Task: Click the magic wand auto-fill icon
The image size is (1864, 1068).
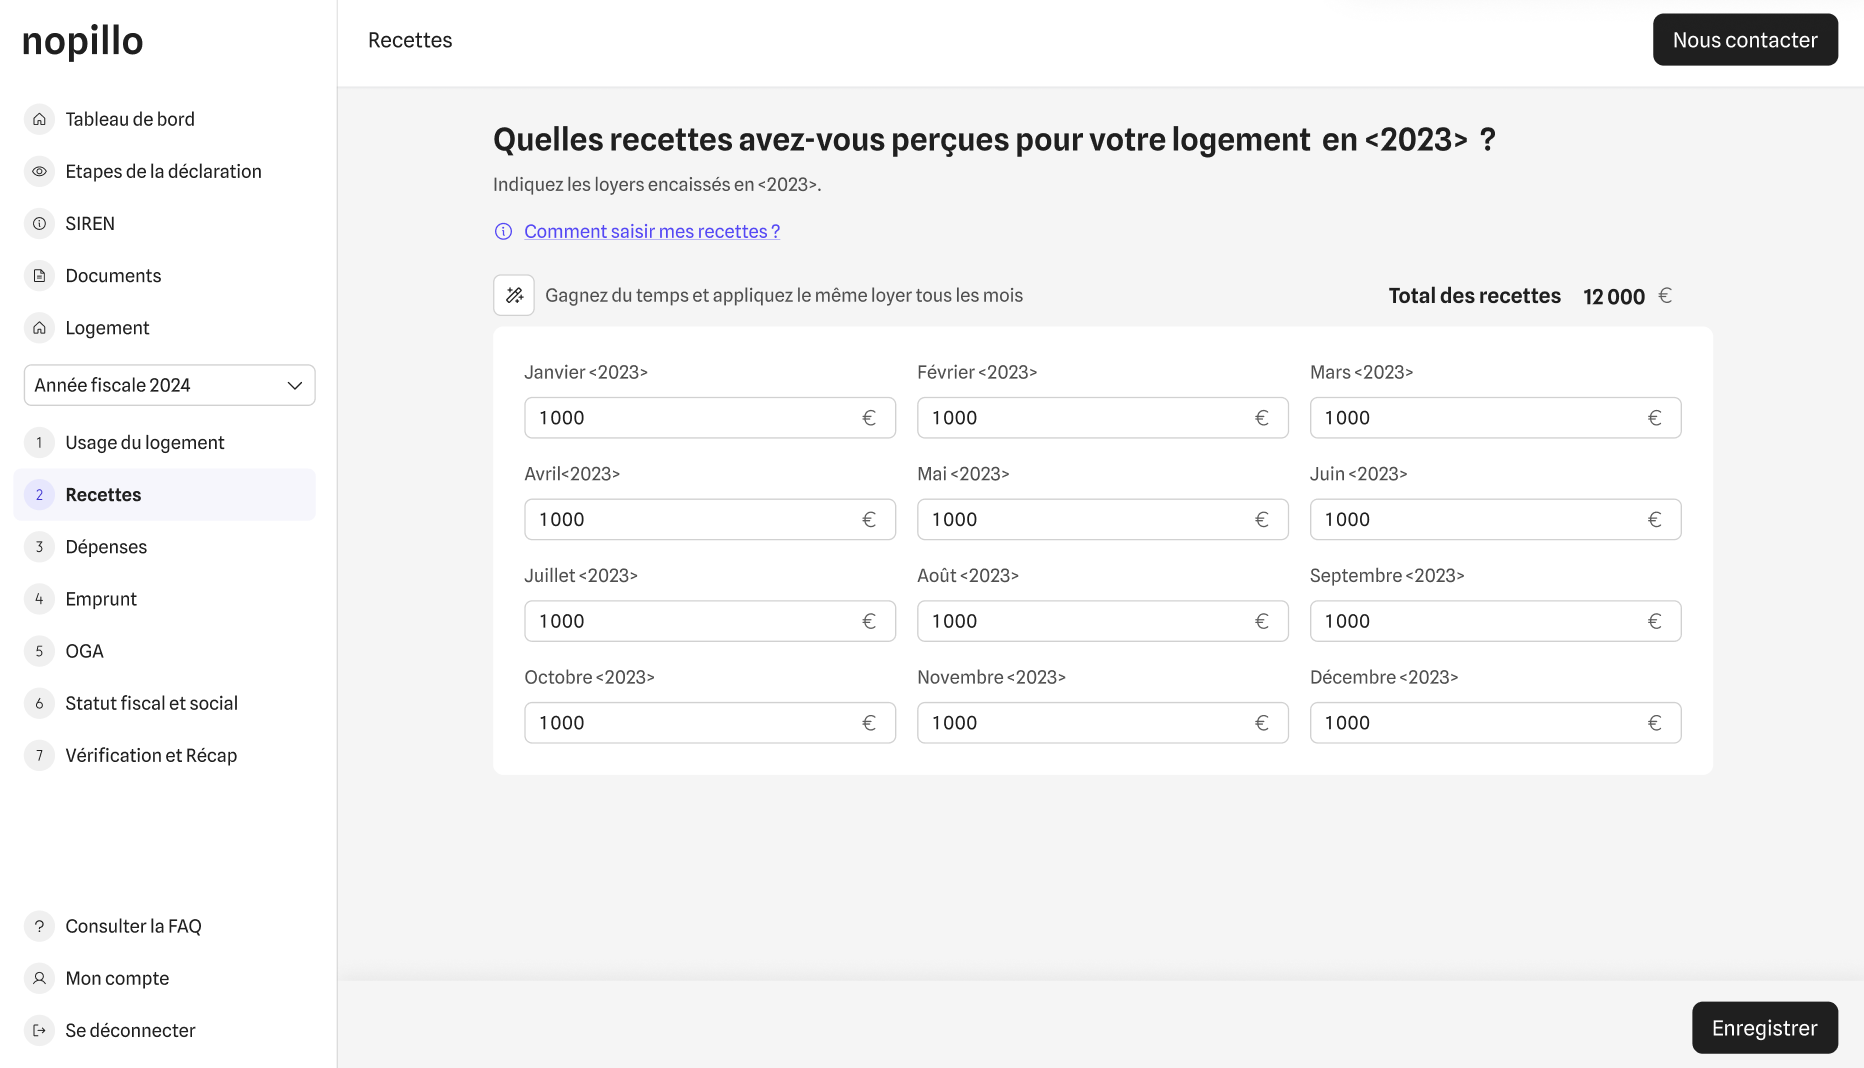Action: [x=514, y=295]
